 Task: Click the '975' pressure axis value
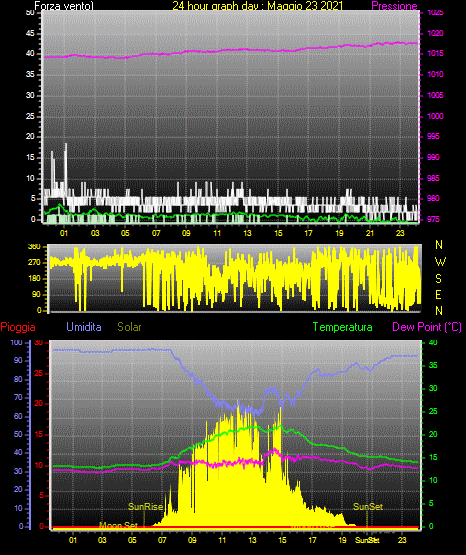[433, 219]
